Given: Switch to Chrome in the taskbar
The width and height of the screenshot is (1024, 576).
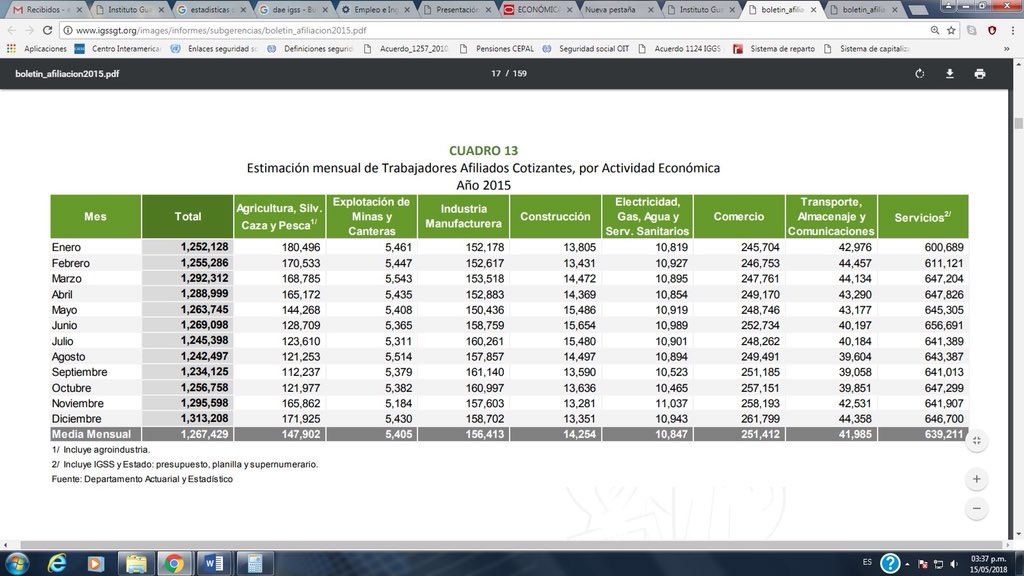Looking at the screenshot, I should (174, 563).
